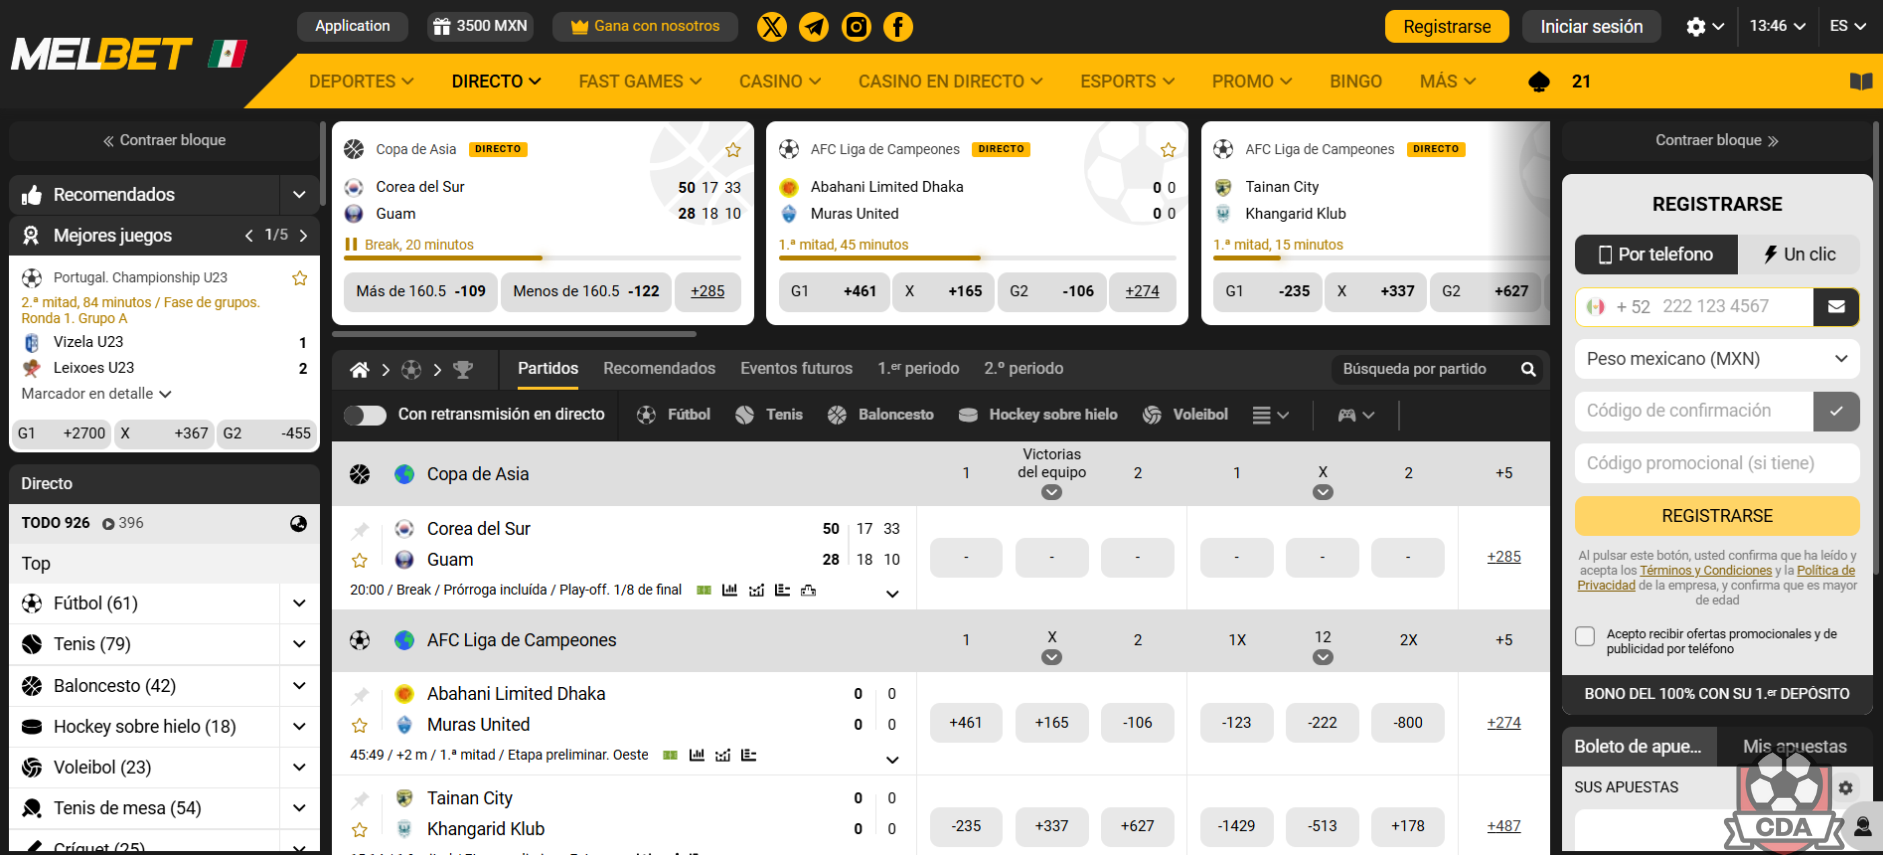Open the MÁS menu
Viewport: 1883px width, 855px height.
[x=1447, y=81]
